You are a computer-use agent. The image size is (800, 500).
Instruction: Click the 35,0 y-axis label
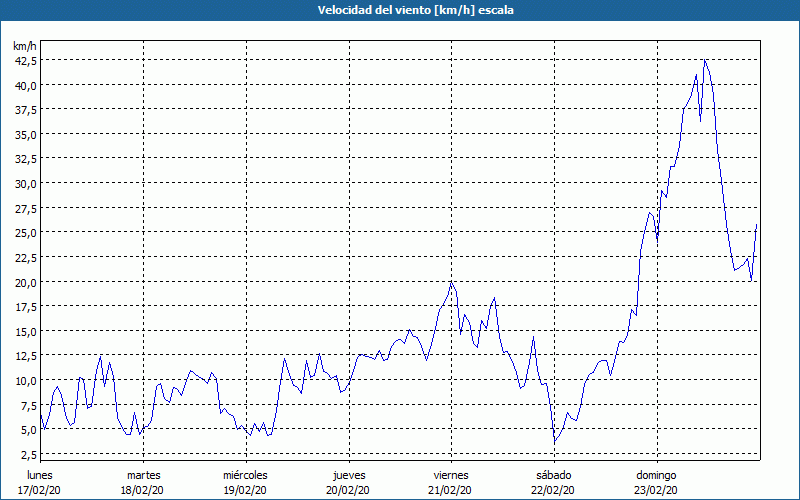click(26, 135)
